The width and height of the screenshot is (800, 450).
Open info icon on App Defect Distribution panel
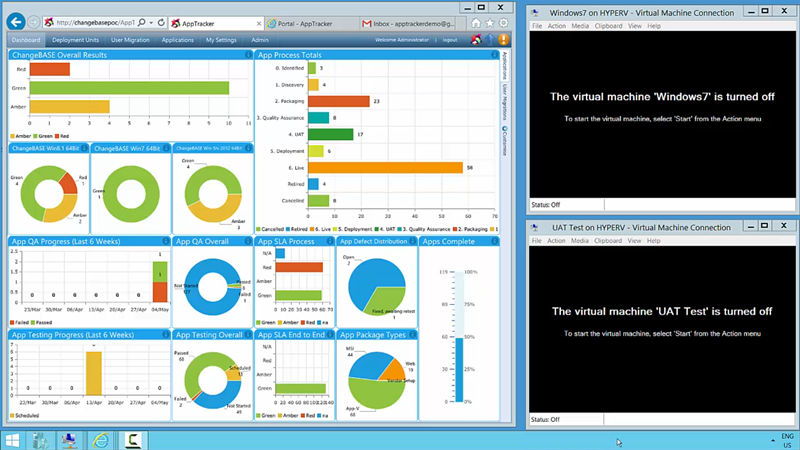(412, 241)
